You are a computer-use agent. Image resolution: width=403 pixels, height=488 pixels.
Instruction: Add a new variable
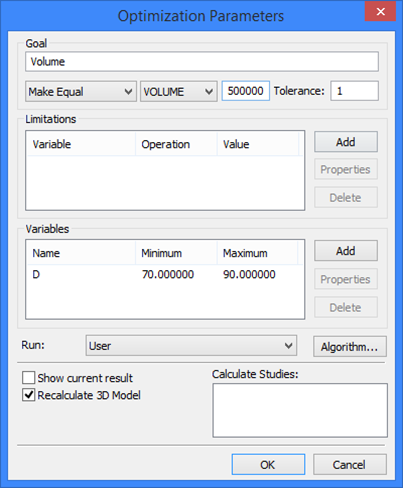[346, 251]
